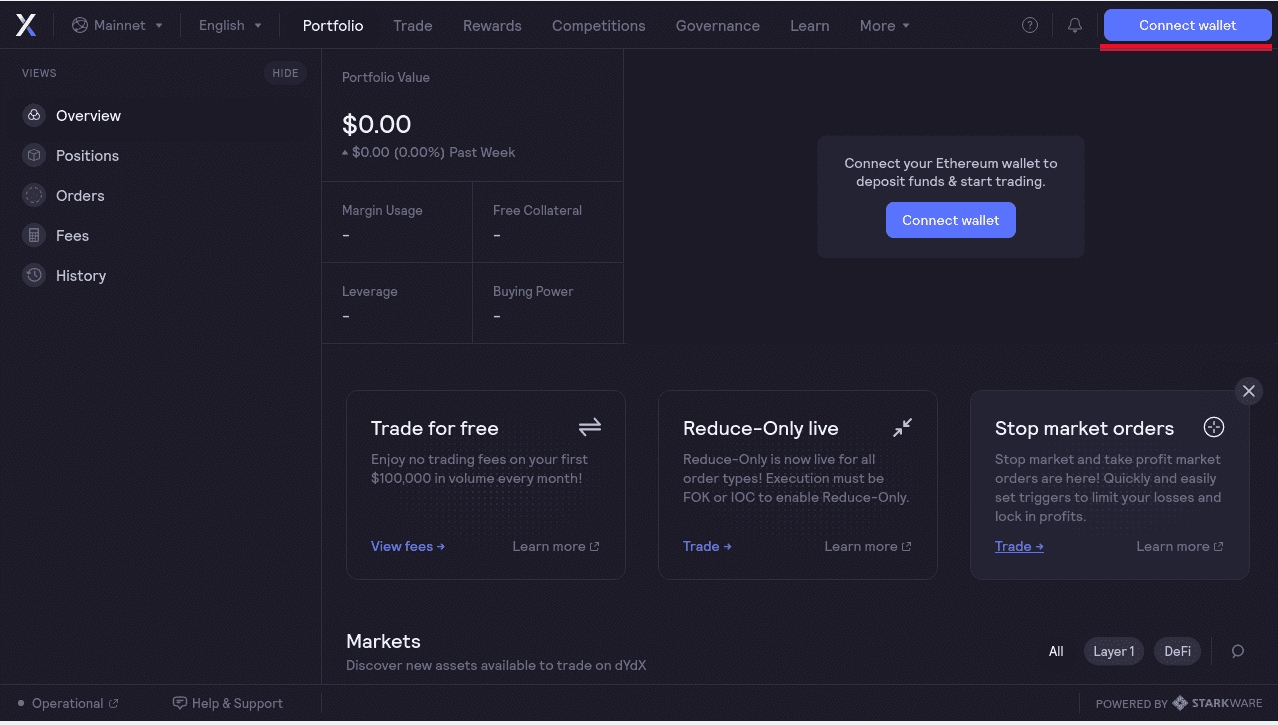Click the Positions cube icon
The height and width of the screenshot is (725, 1278).
point(34,155)
